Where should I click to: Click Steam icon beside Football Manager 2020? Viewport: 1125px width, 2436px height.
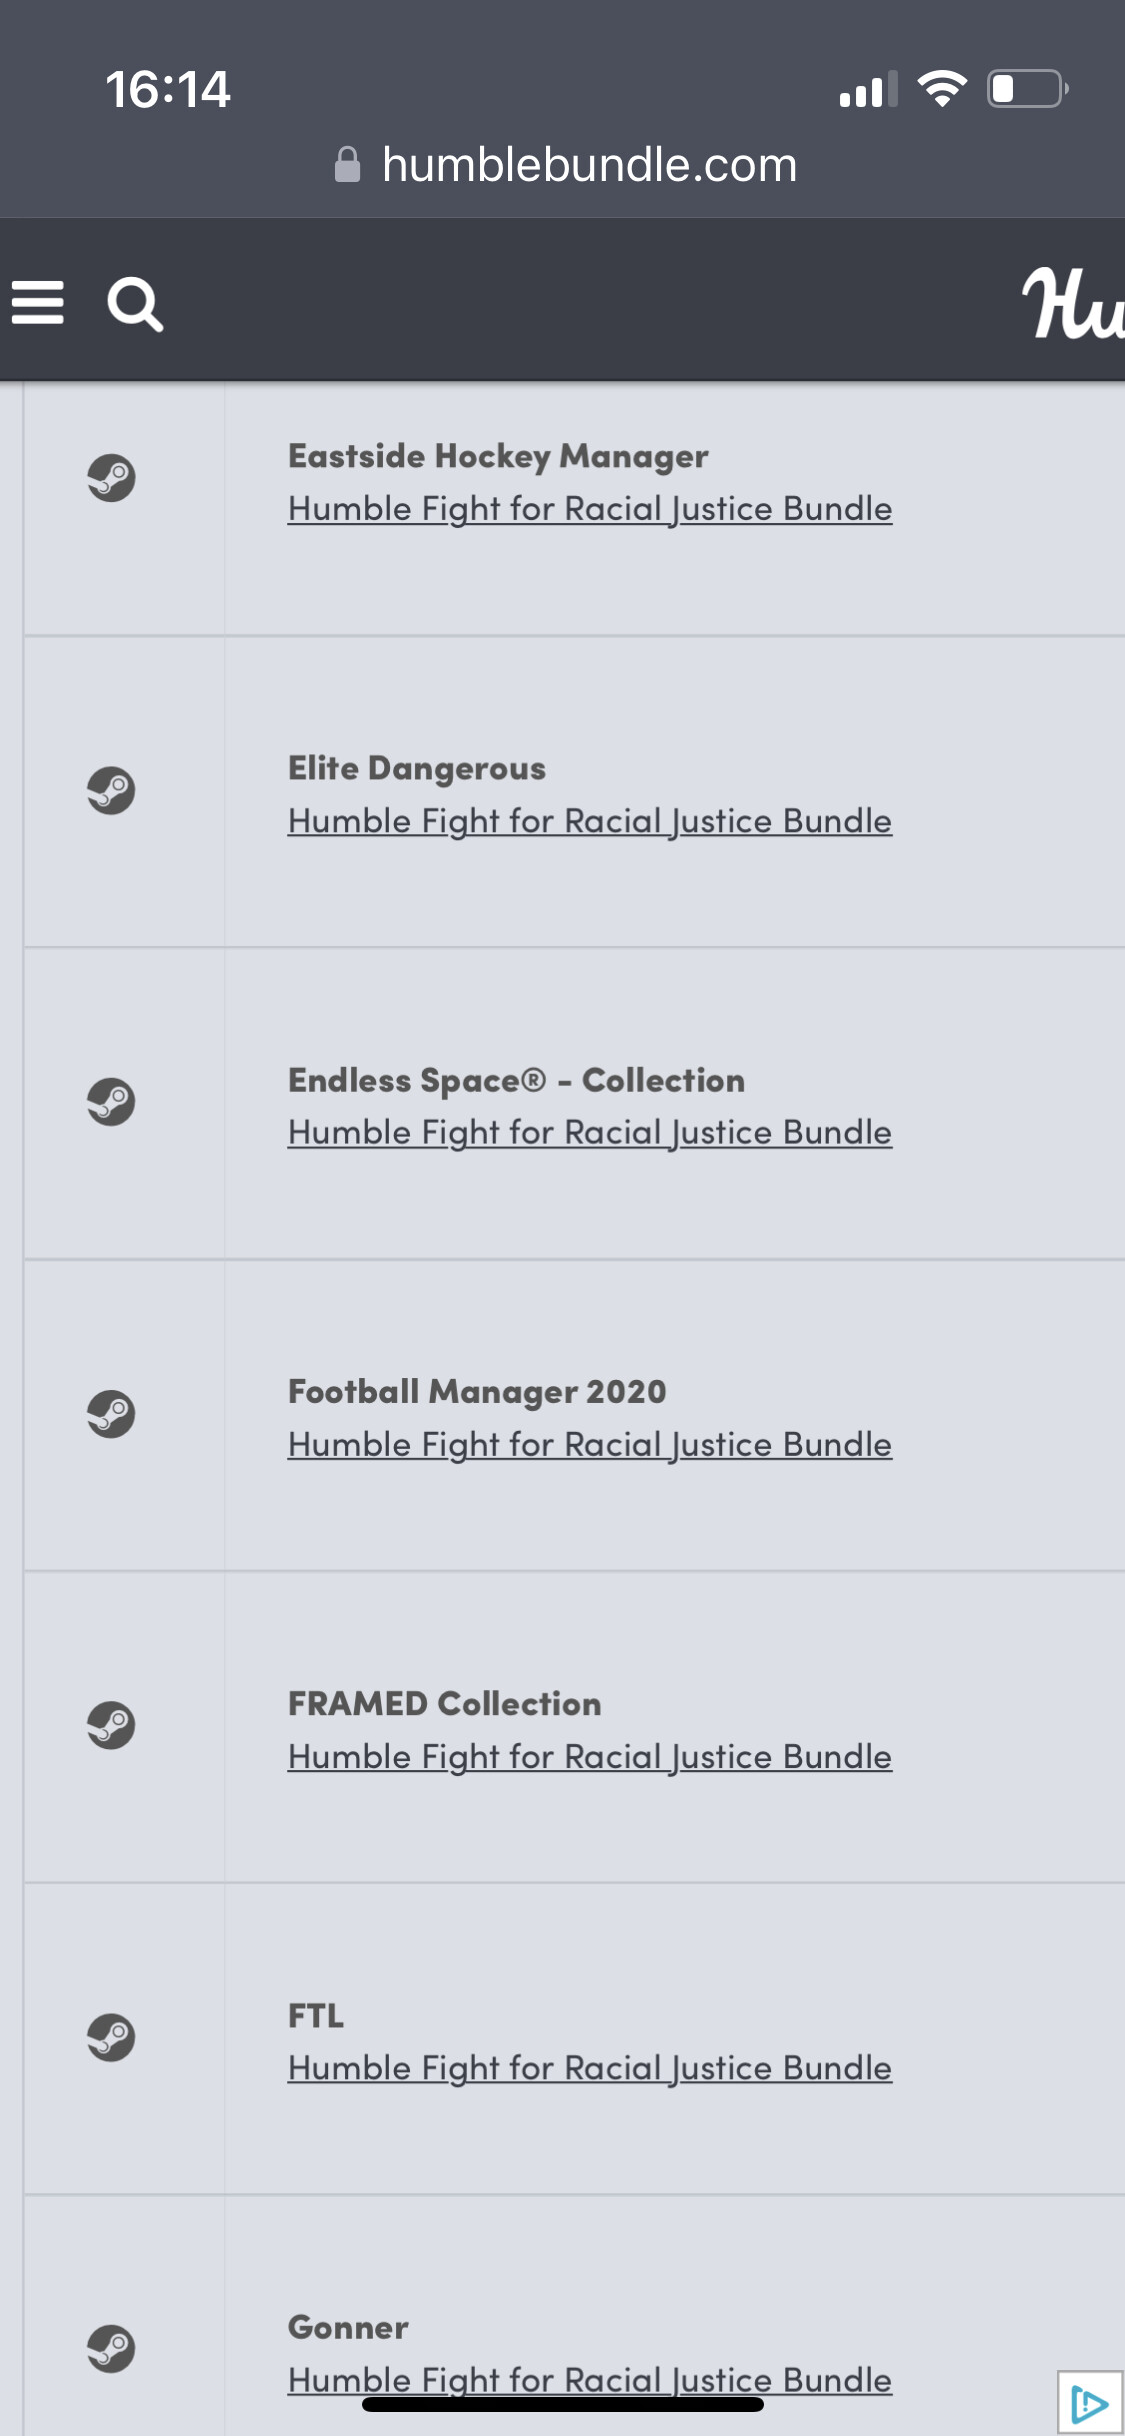coord(111,1414)
